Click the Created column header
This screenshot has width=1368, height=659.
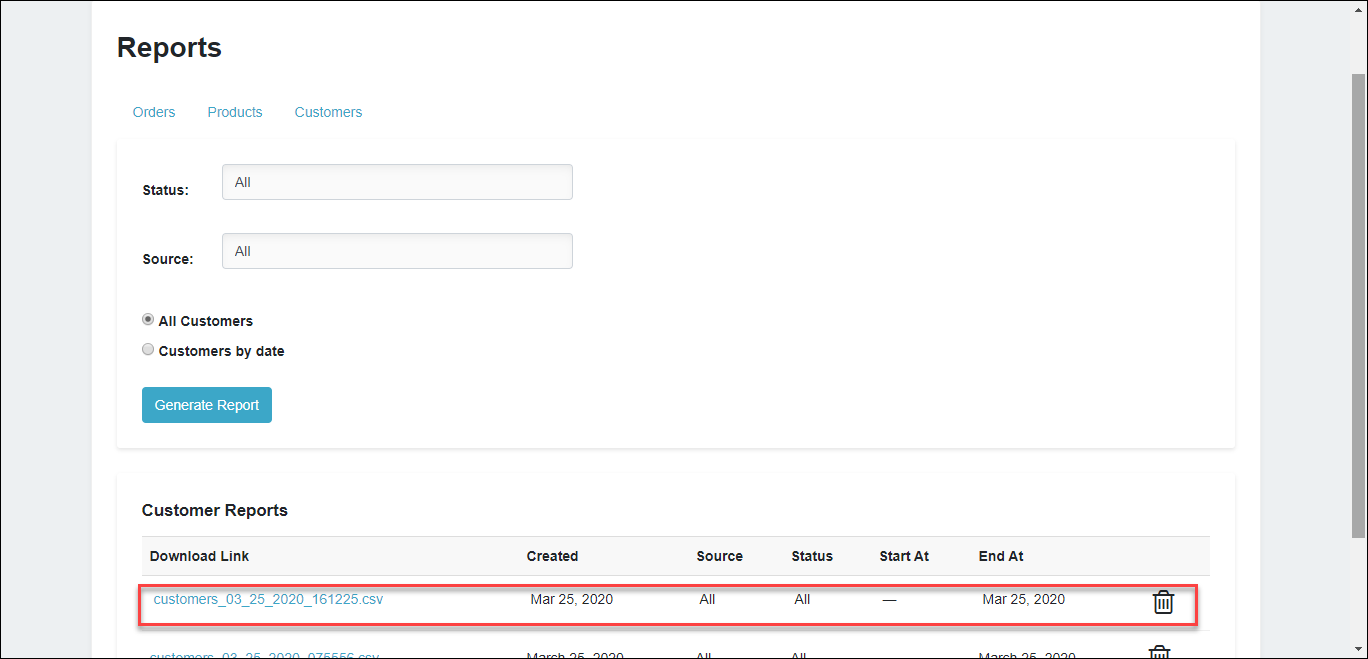point(552,556)
